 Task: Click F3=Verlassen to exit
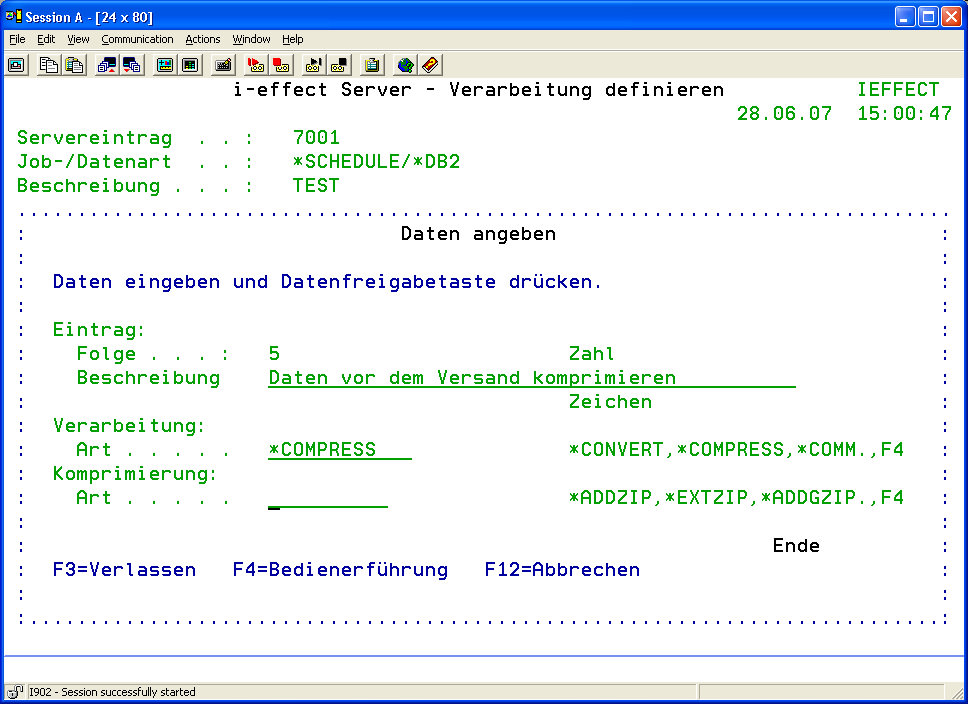pos(124,570)
